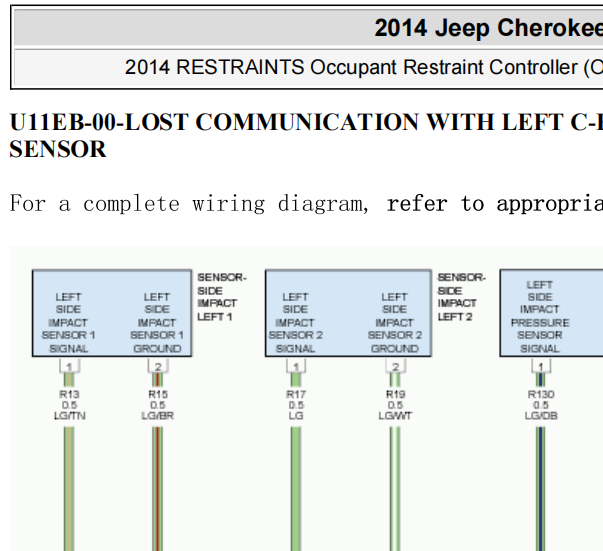Click pin 2 above wire R15
Viewport: 603px width, 551px height.
(x=158, y=366)
